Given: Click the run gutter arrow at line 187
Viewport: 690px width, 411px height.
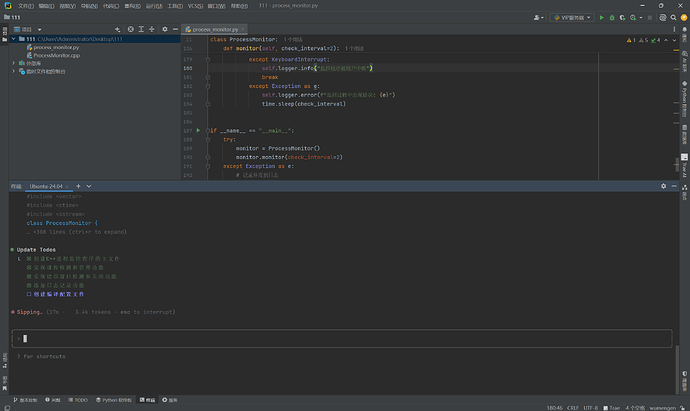Looking at the screenshot, I should [198, 130].
